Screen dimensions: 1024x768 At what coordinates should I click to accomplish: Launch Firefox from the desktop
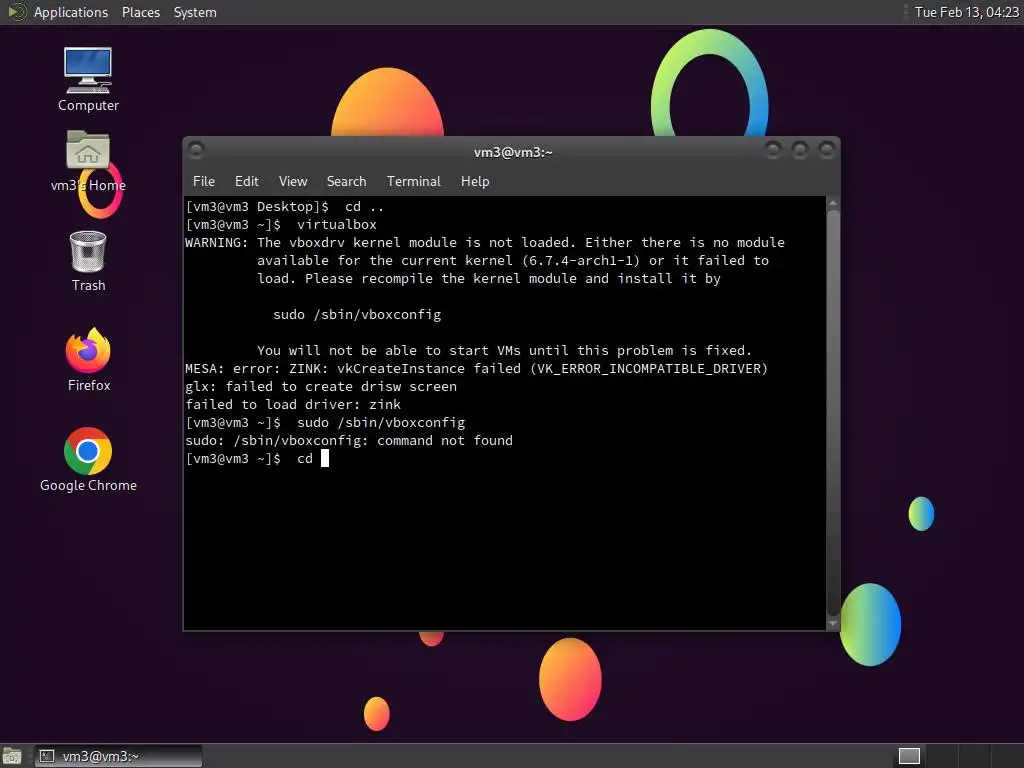coord(88,360)
